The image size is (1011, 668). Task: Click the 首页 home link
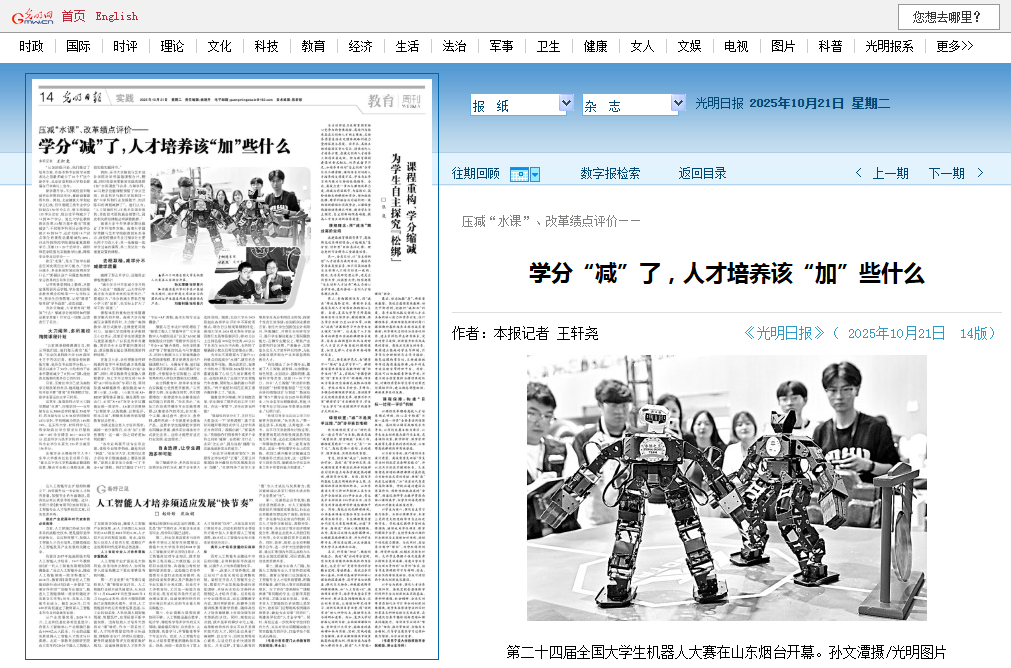[73, 16]
